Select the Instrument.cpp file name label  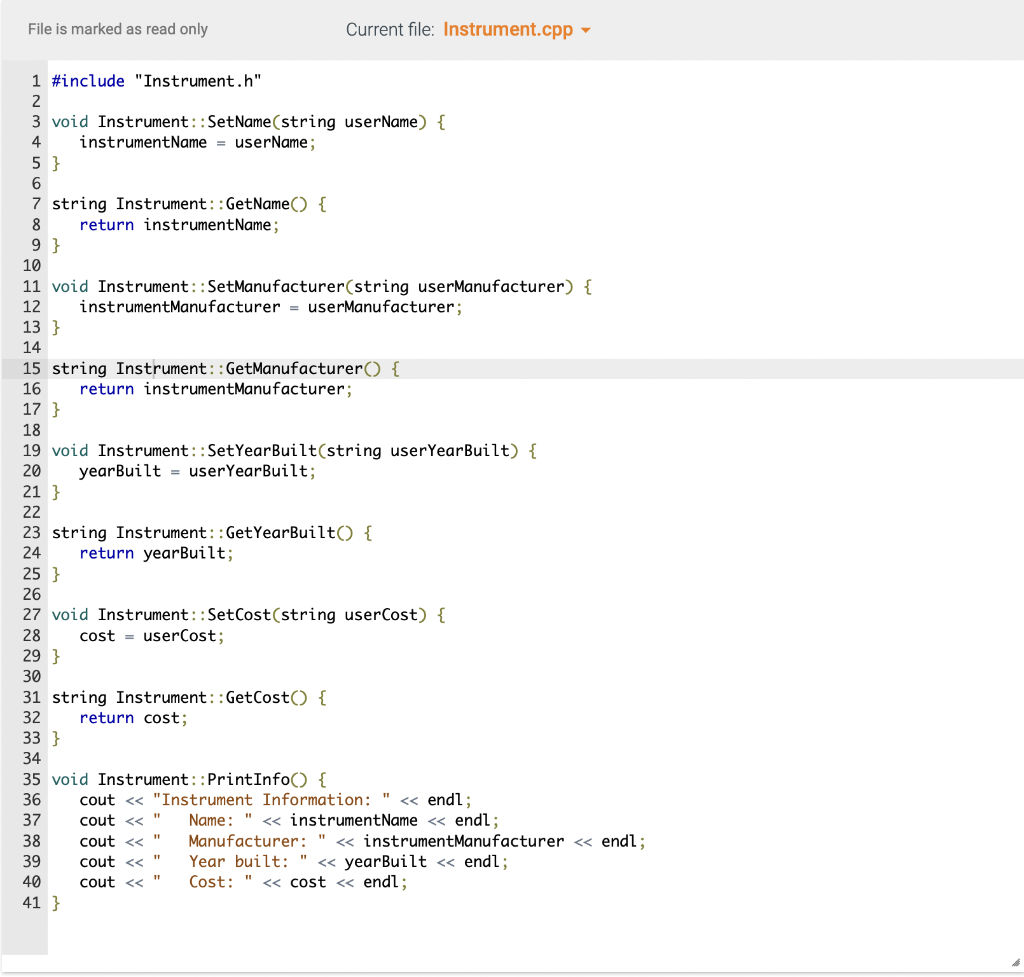click(511, 30)
